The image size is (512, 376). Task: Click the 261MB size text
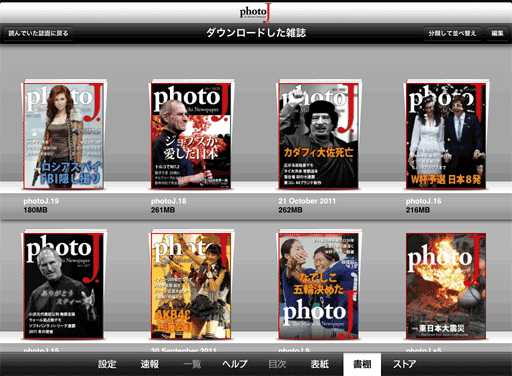click(163, 210)
